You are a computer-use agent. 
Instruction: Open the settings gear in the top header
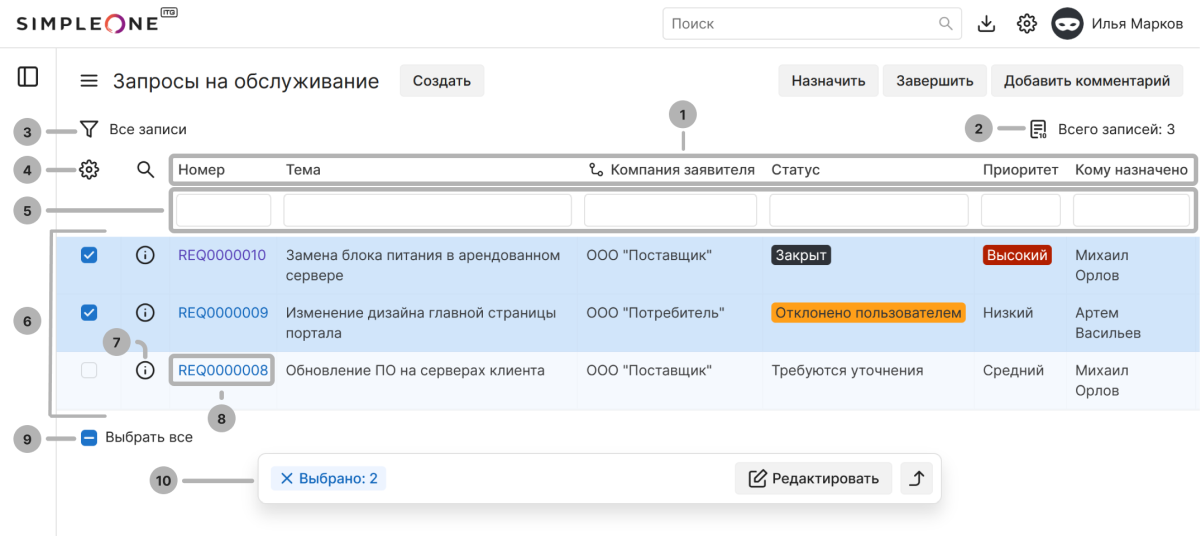click(x=1026, y=23)
